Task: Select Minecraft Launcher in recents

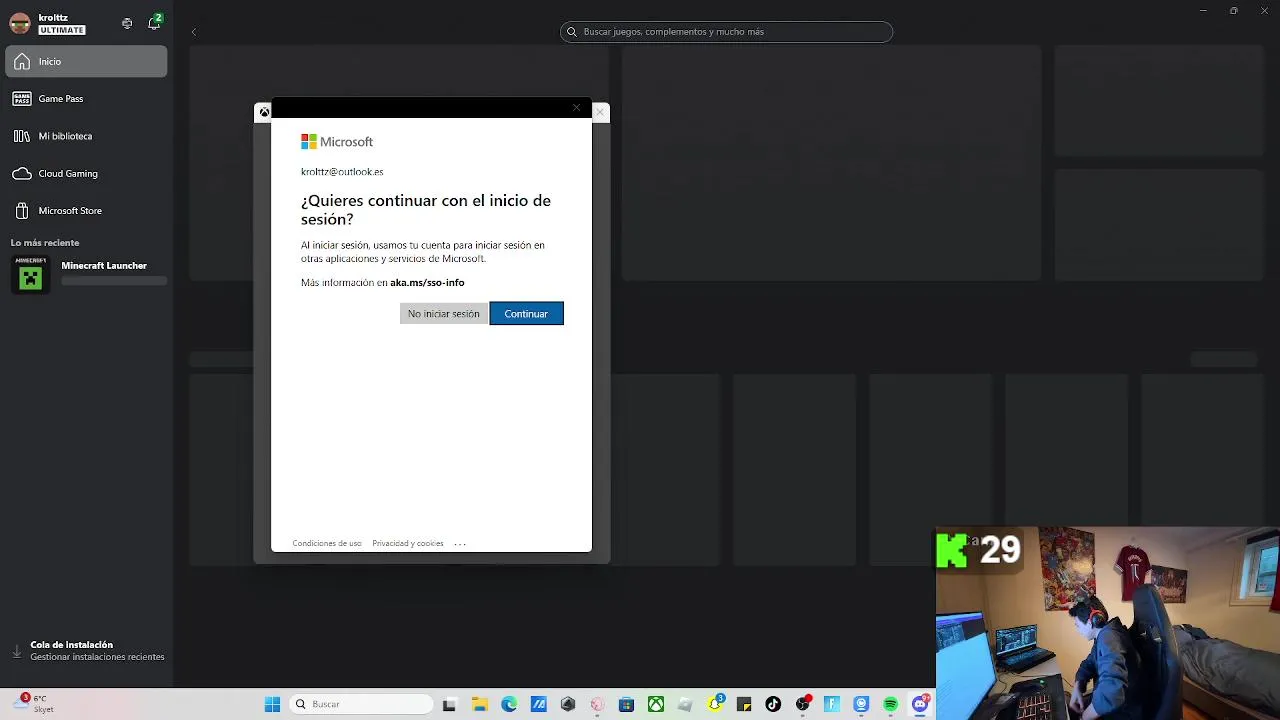Action: pyautogui.click(x=86, y=274)
